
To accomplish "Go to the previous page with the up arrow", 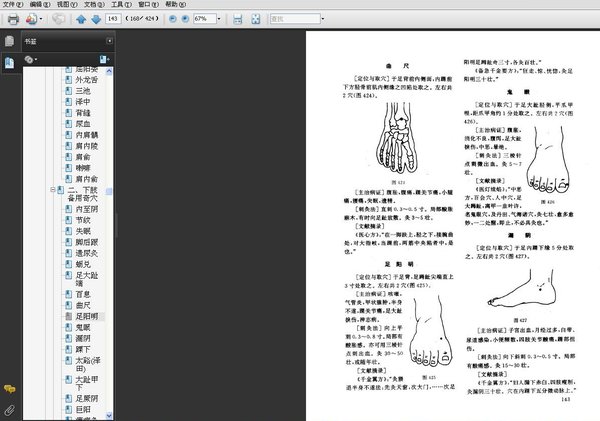I will pyautogui.click(x=81, y=19).
